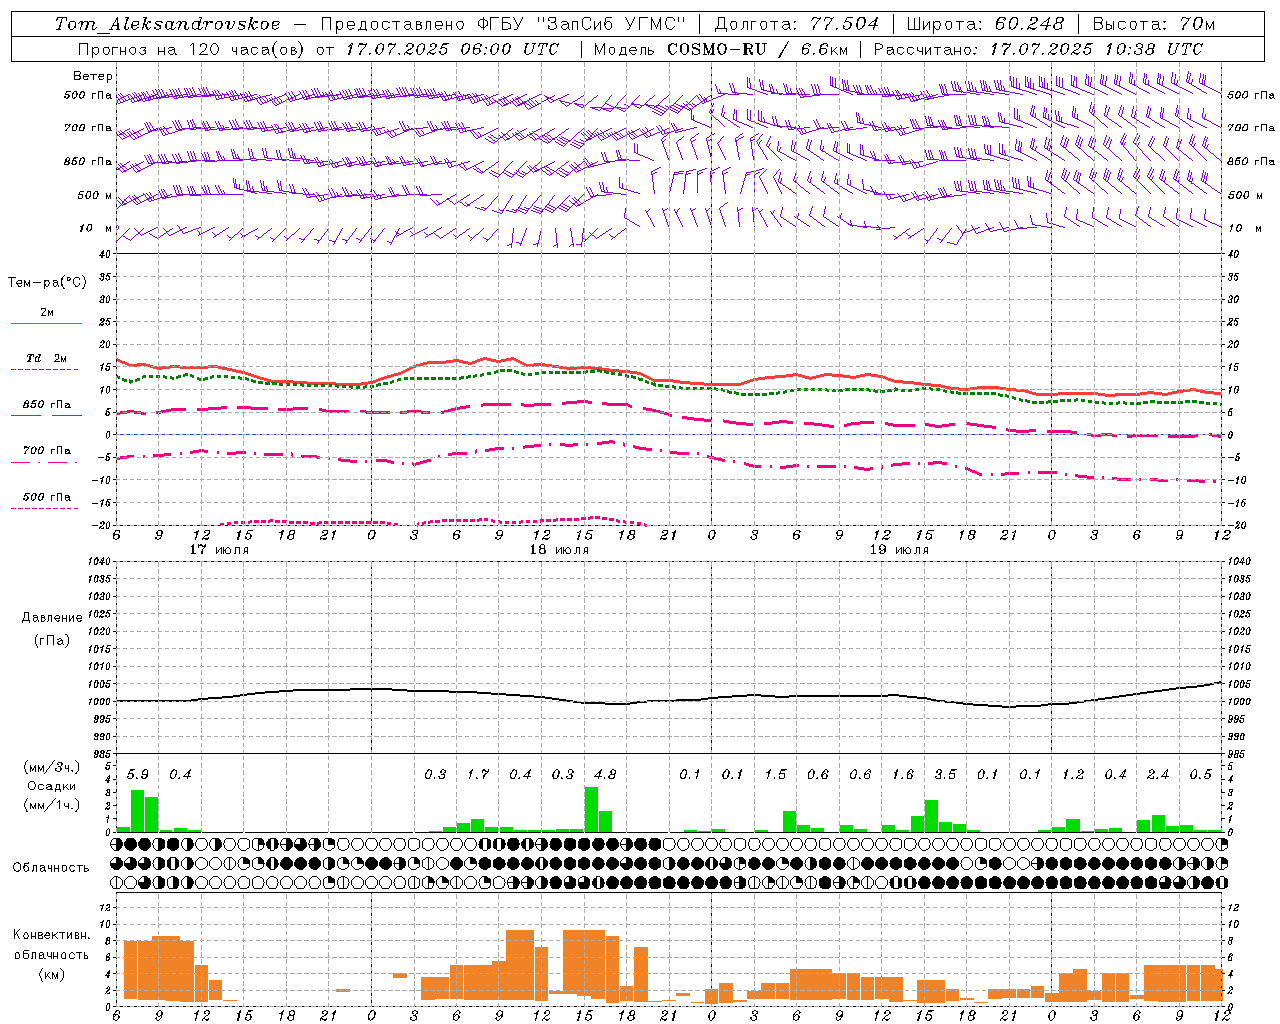This screenshot has height=1024, width=1280.
Task: Click the '17 июля' date axis label
Action: [219, 550]
